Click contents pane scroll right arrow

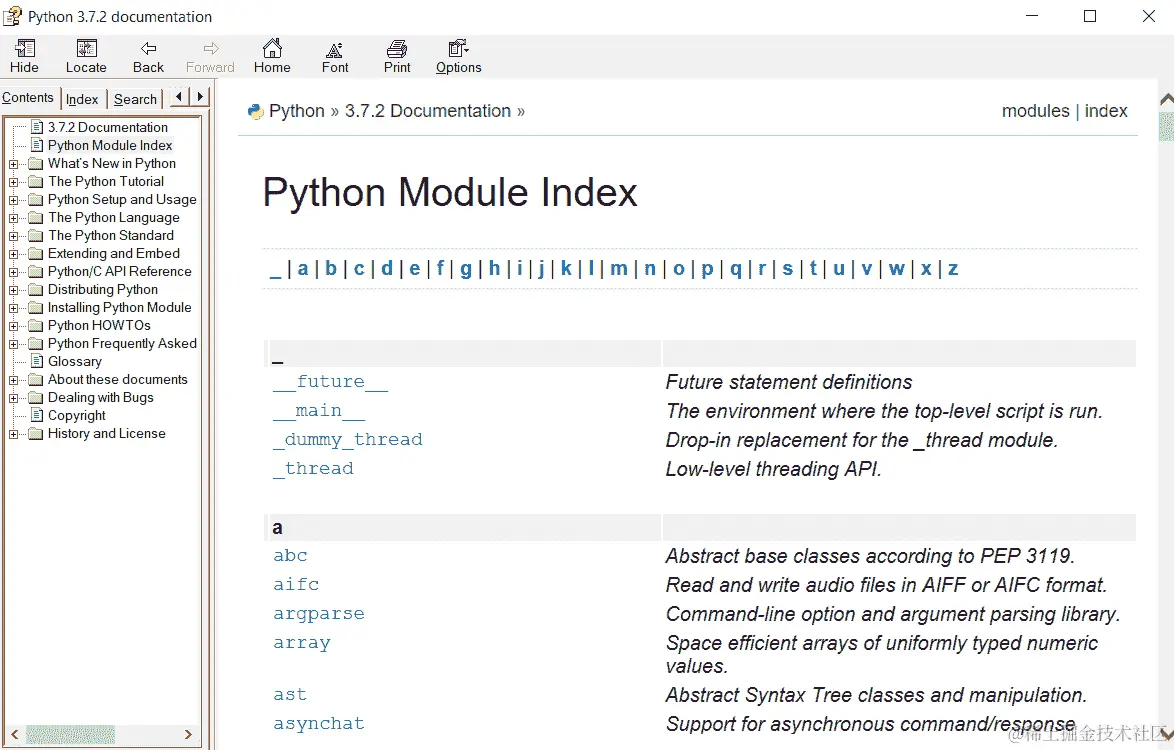pyautogui.click(x=188, y=734)
